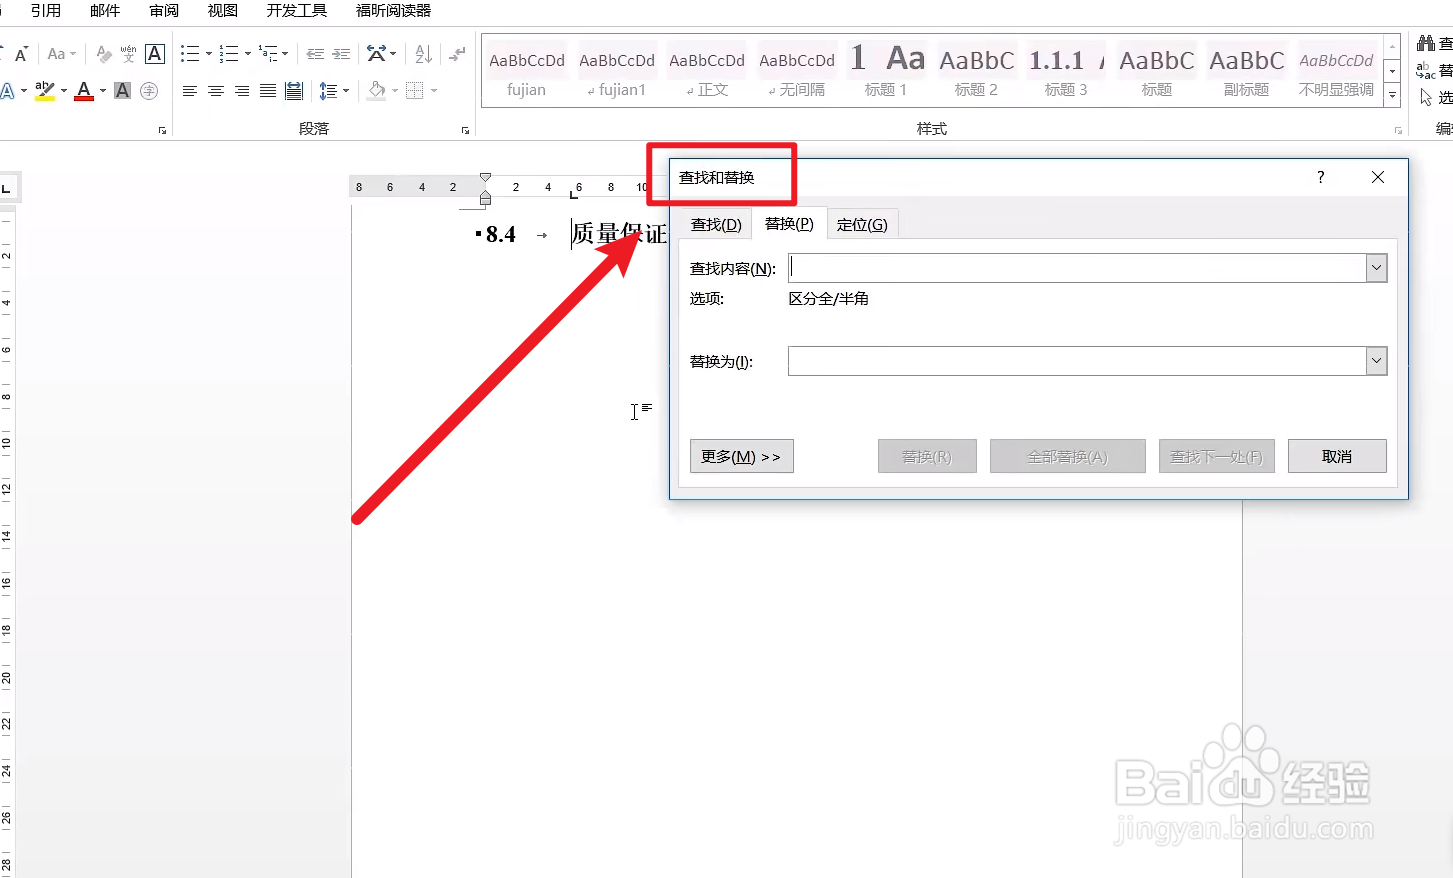Image resolution: width=1453 pixels, height=878 pixels.
Task: Click the clear formatting eraser icon
Action: click(103, 54)
